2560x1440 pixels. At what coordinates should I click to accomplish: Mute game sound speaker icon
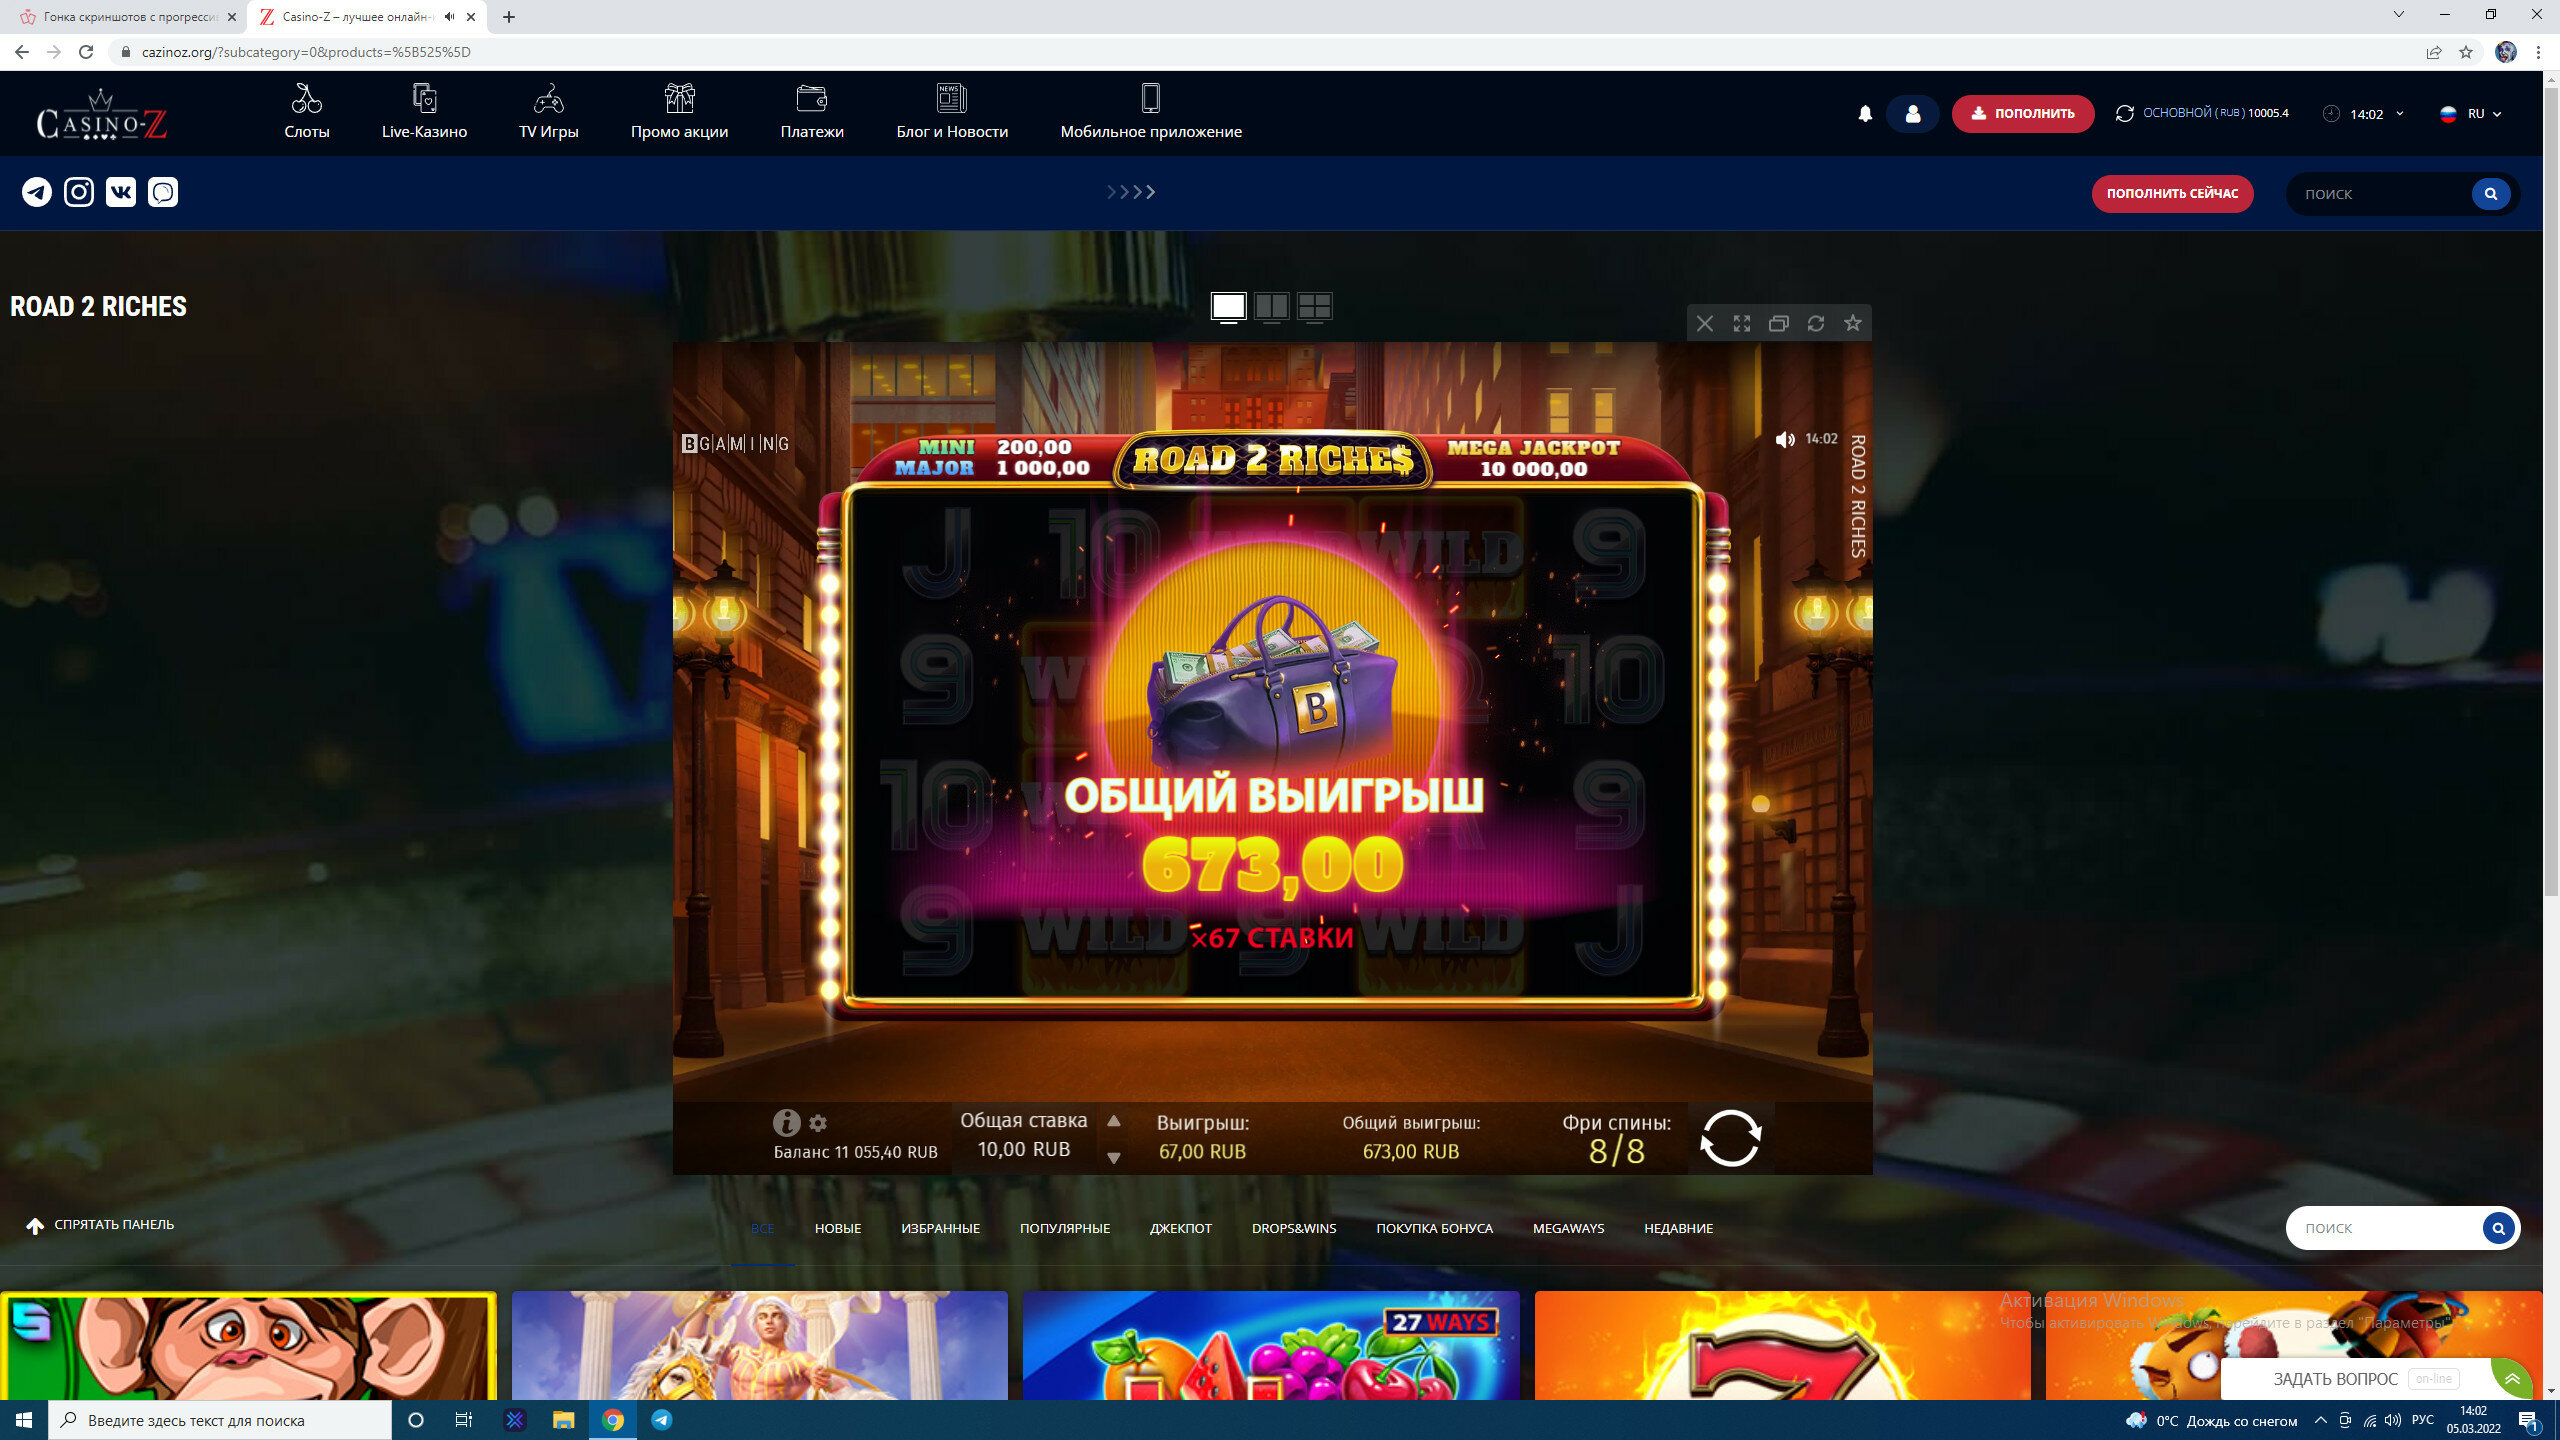tap(1784, 439)
